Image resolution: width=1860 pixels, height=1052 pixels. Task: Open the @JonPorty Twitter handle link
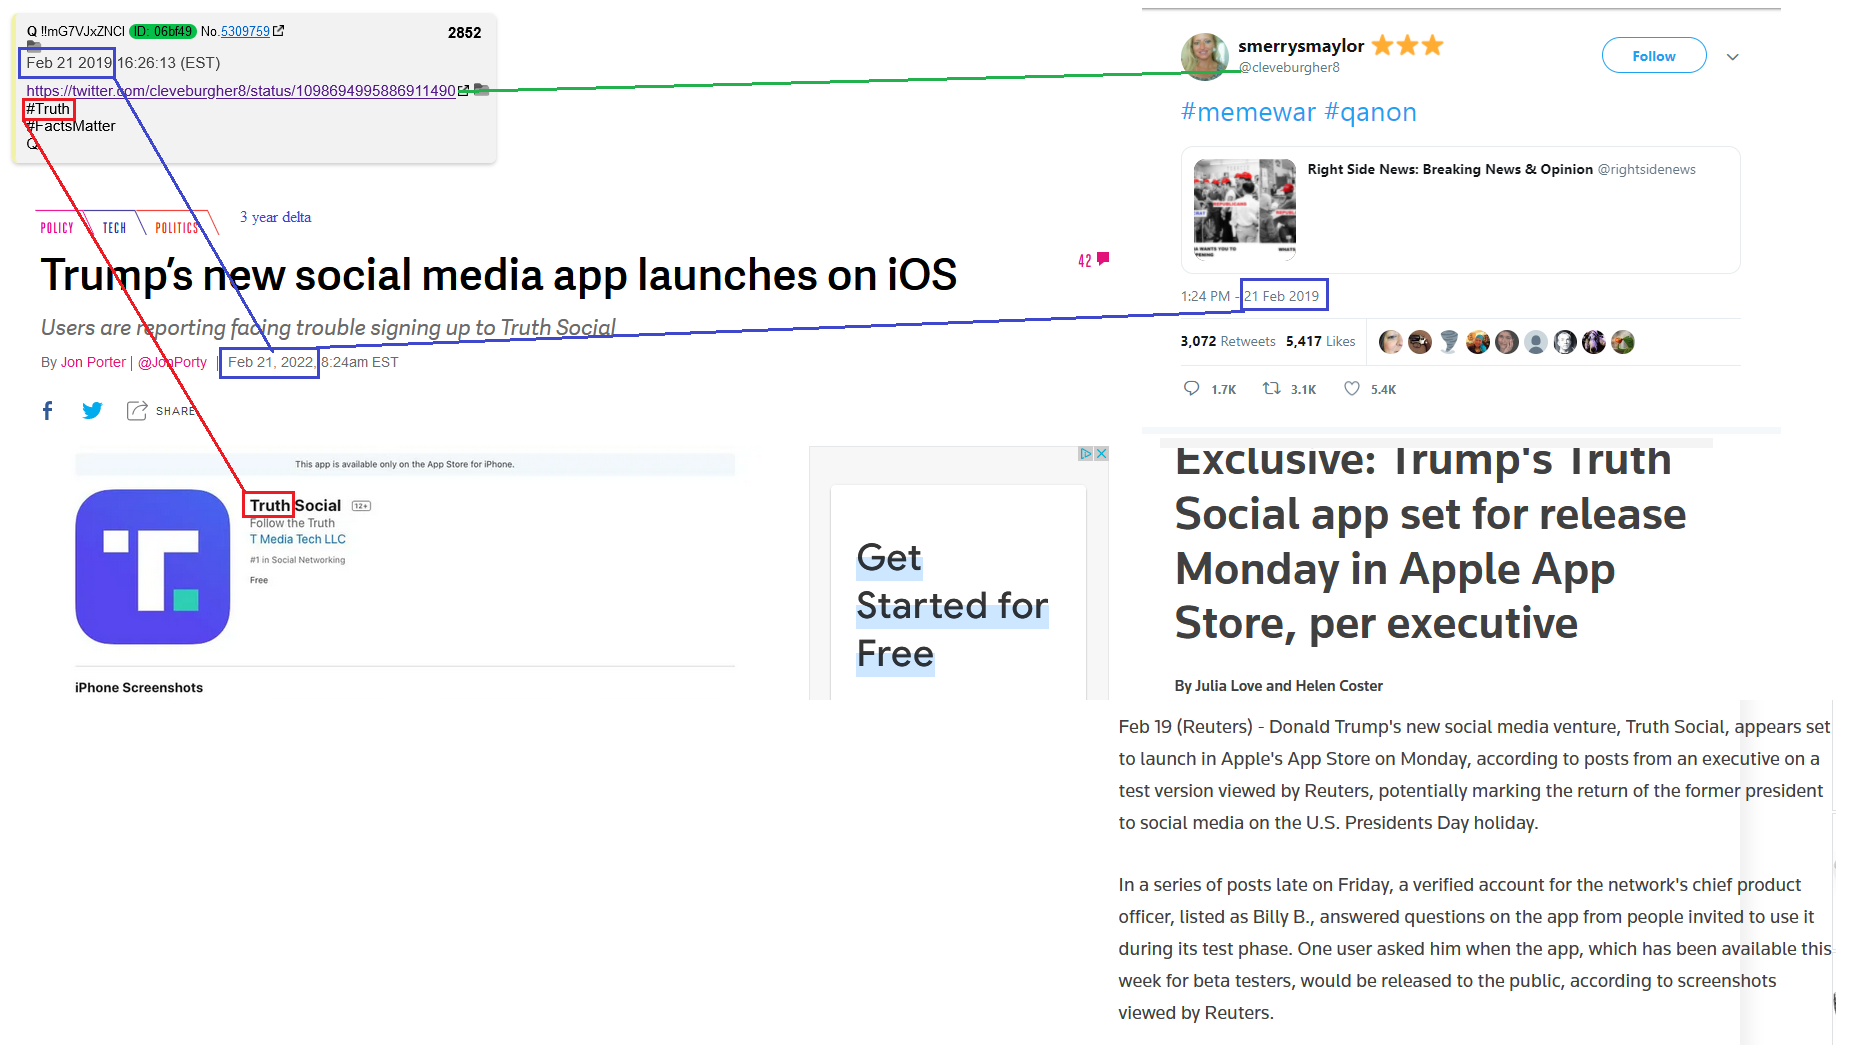tap(172, 362)
